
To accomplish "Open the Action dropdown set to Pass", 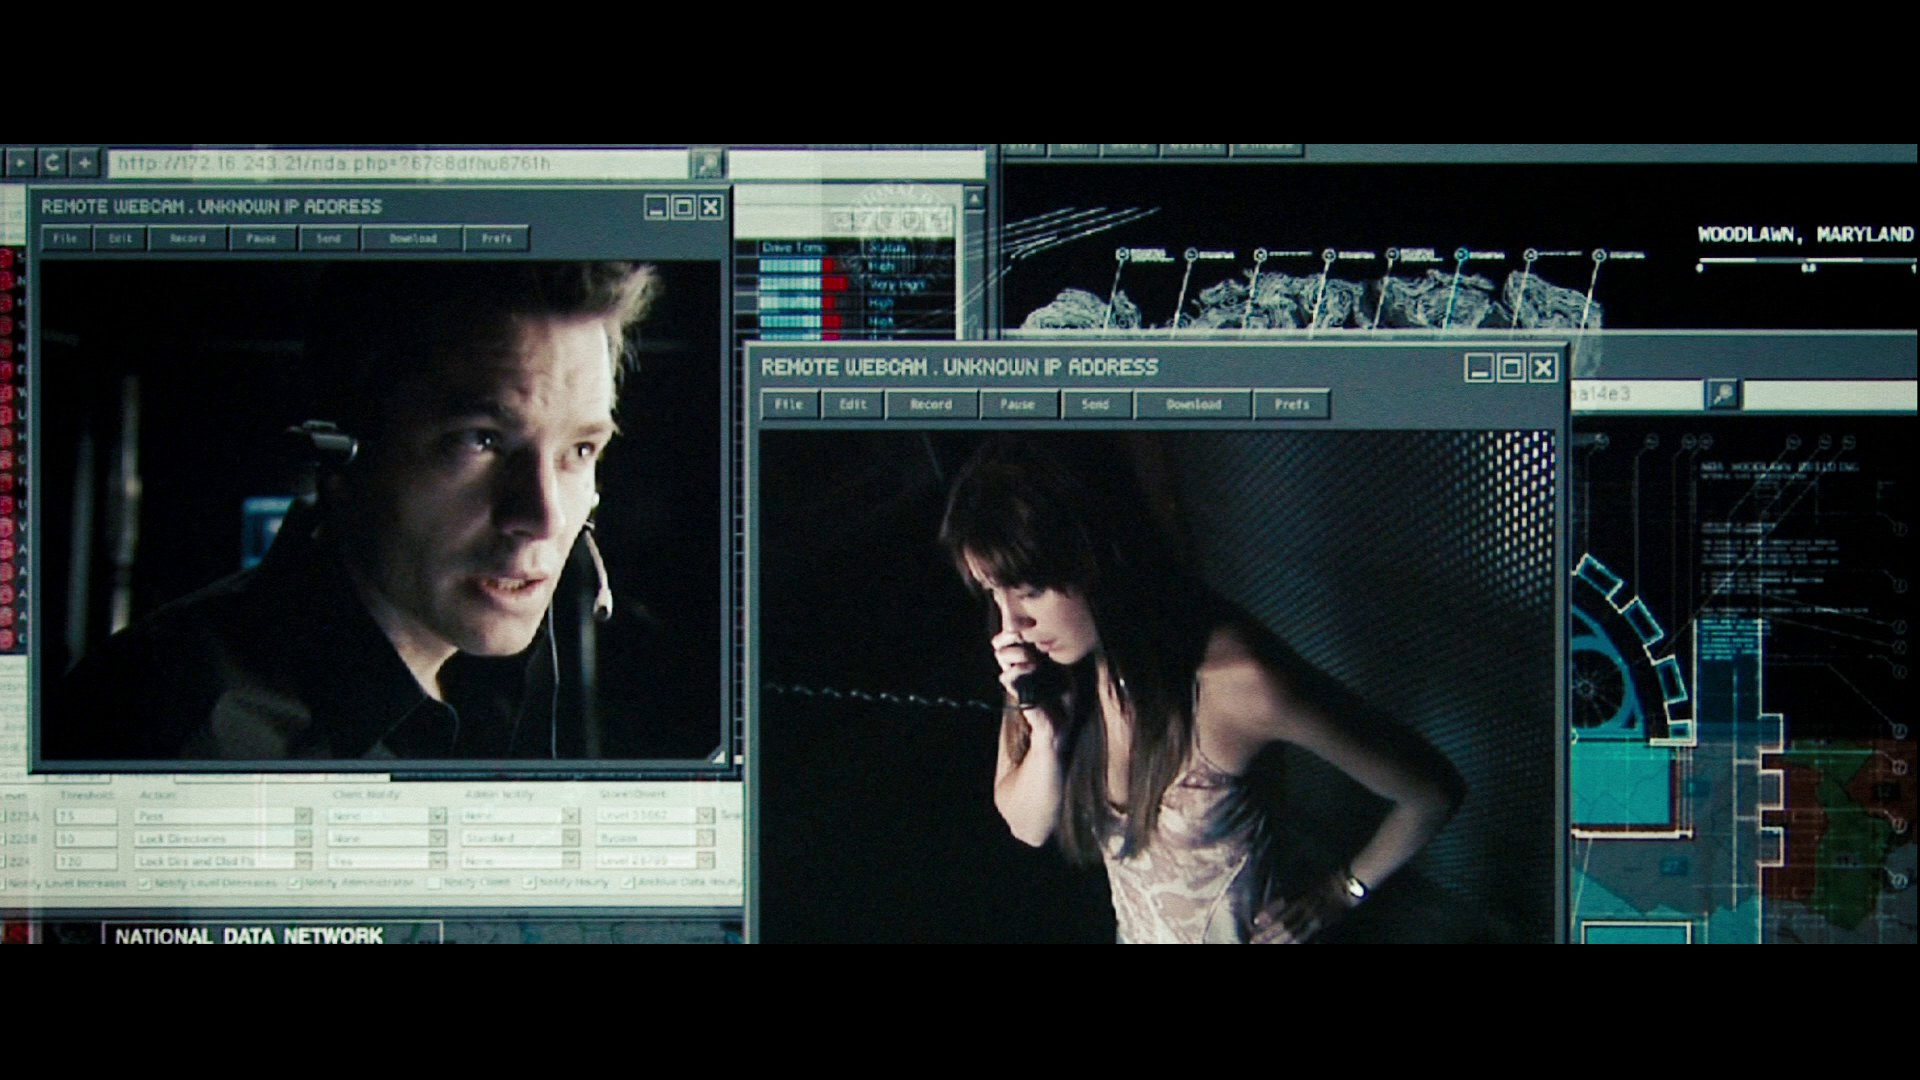I will coord(223,816).
